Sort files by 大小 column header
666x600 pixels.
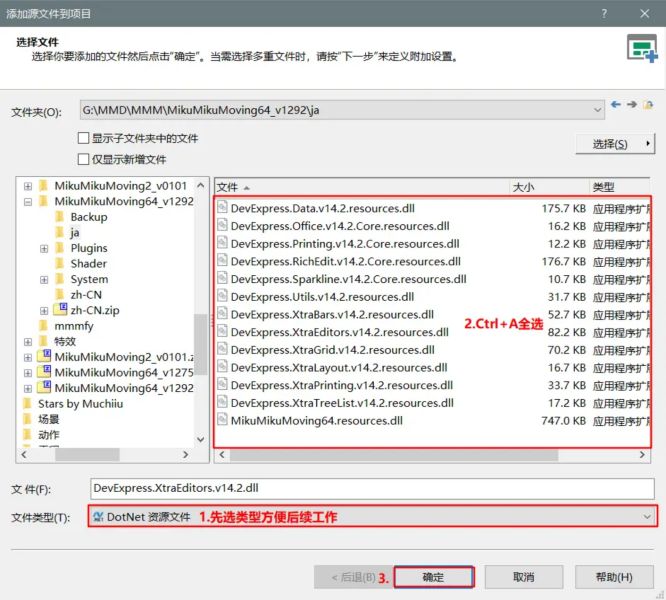click(547, 187)
